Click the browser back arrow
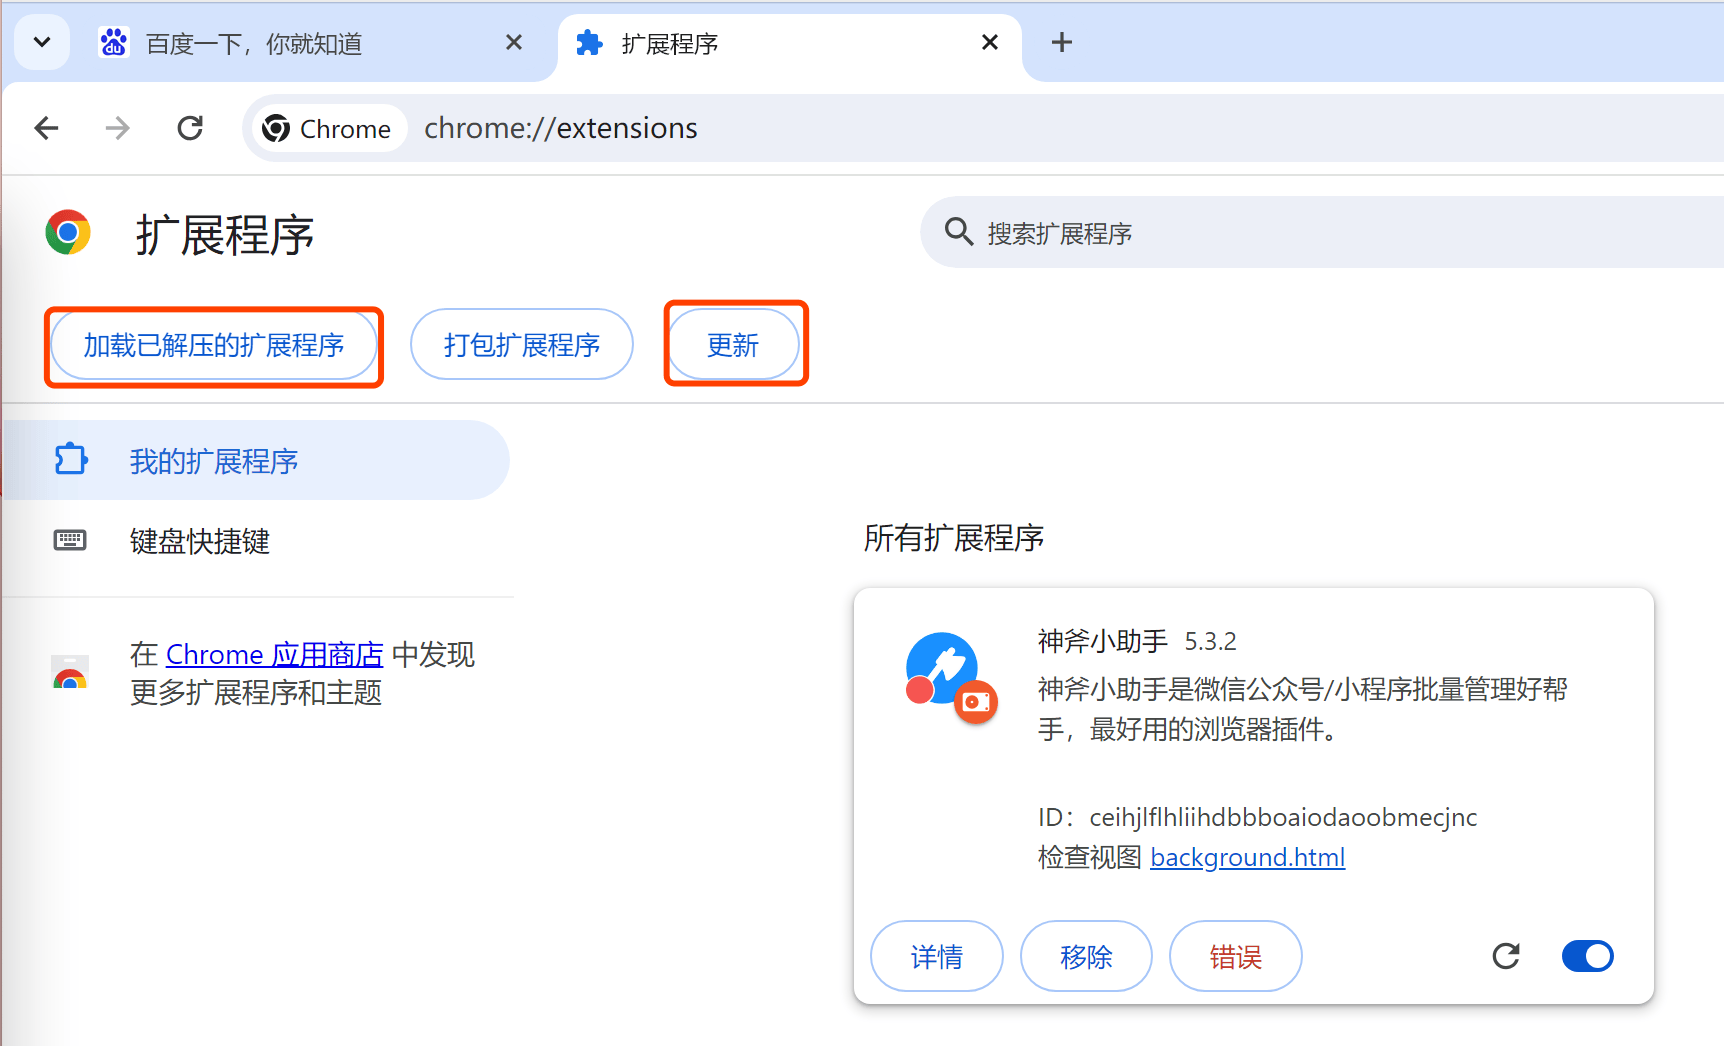 click(x=46, y=128)
